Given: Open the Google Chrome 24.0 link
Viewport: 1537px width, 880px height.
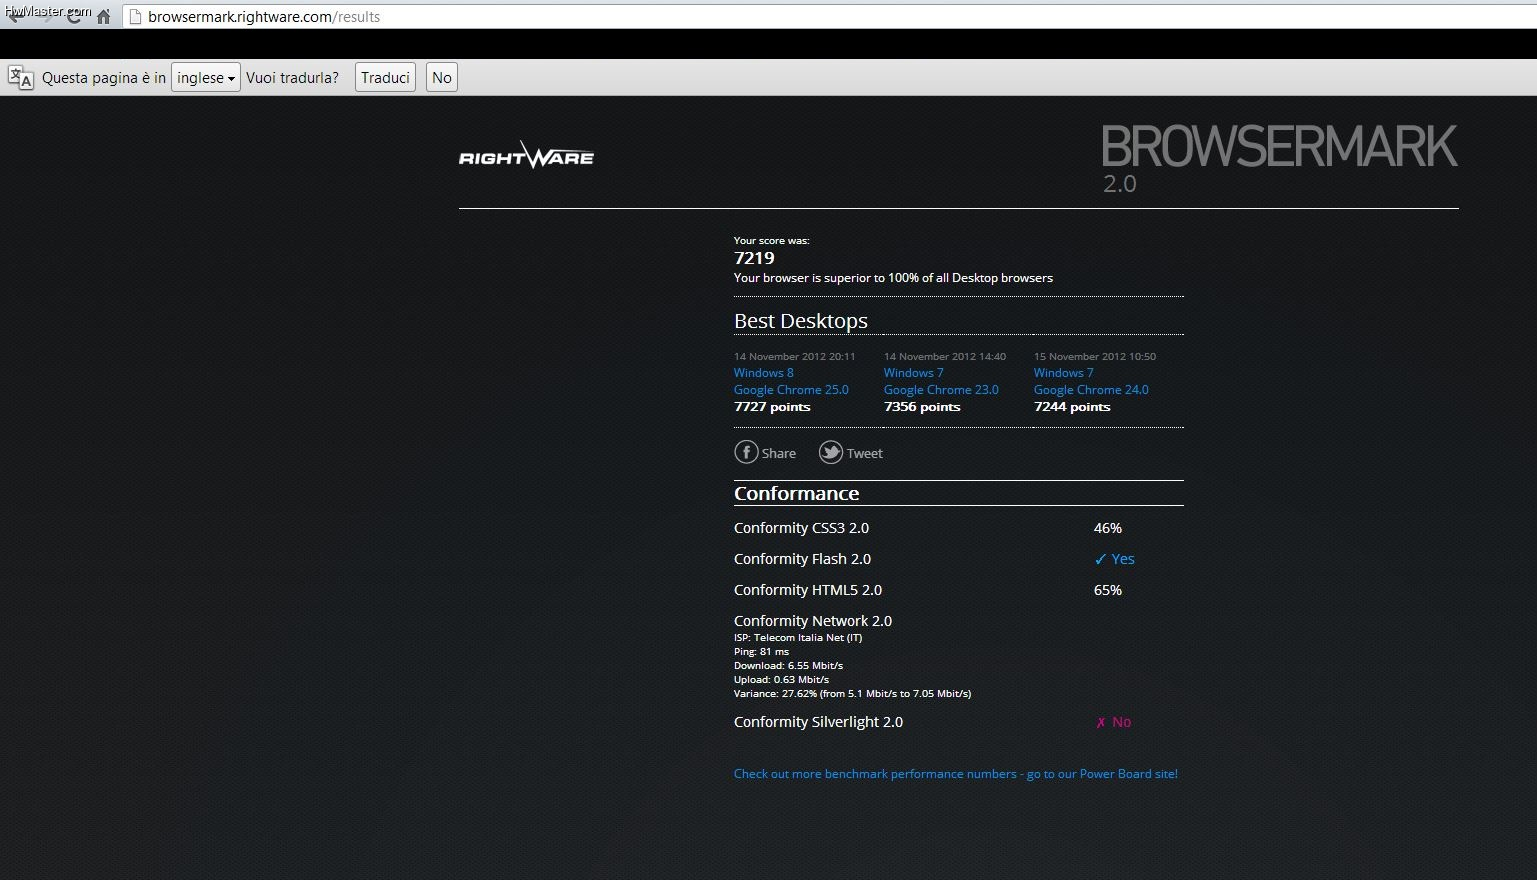Looking at the screenshot, I should coord(1091,390).
